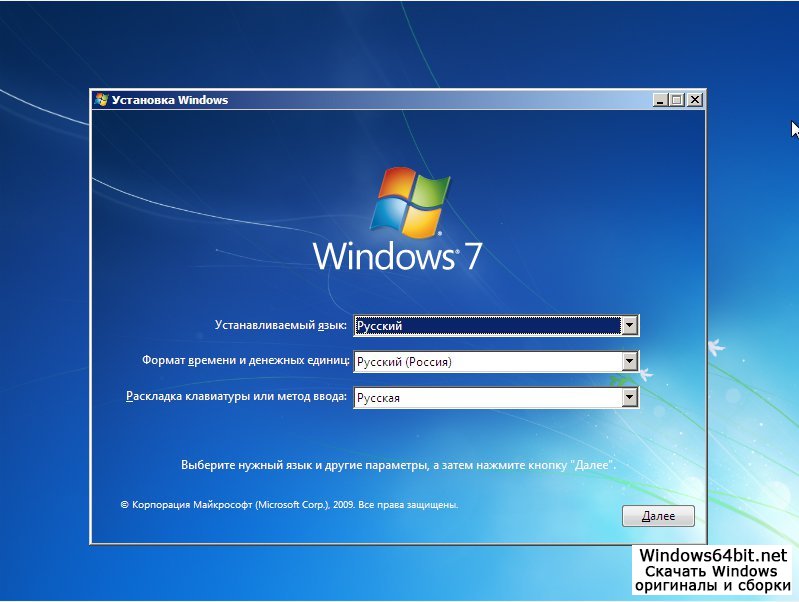This screenshot has height=602, width=799.
Task: Open the Формат времени dropdown arrow
Action: pyautogui.click(x=629, y=362)
